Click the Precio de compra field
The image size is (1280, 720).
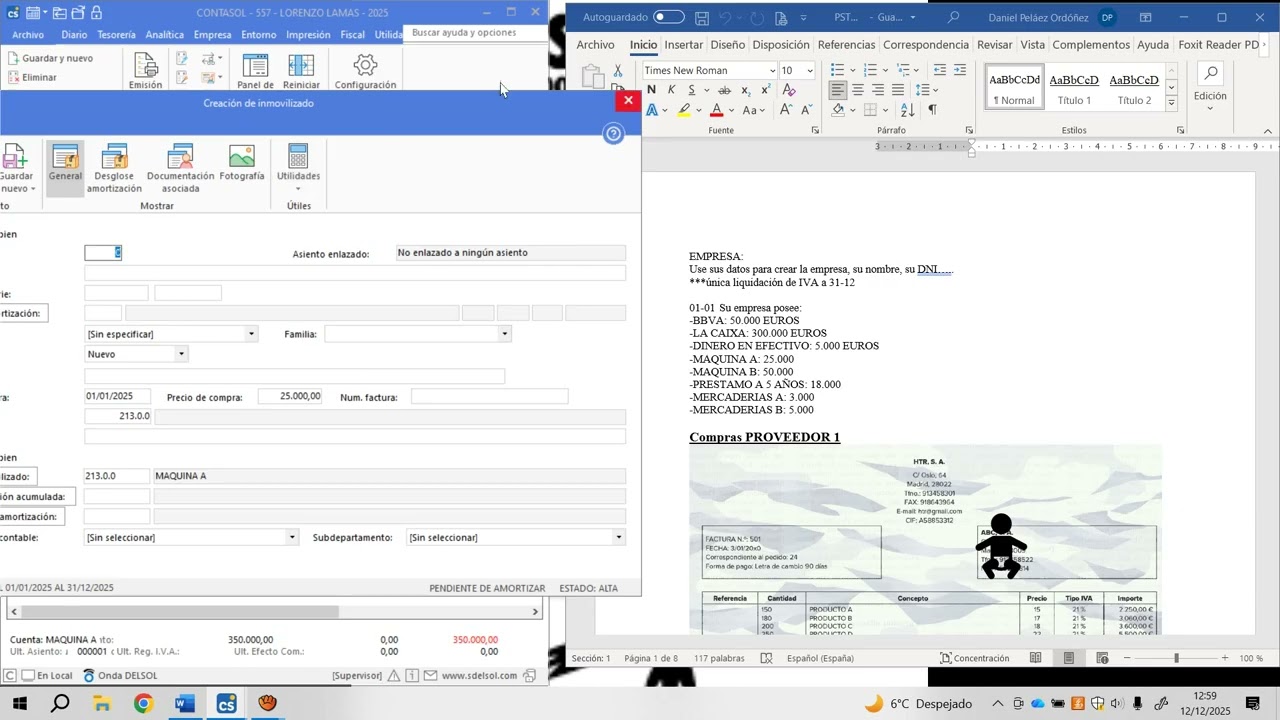[291, 397]
